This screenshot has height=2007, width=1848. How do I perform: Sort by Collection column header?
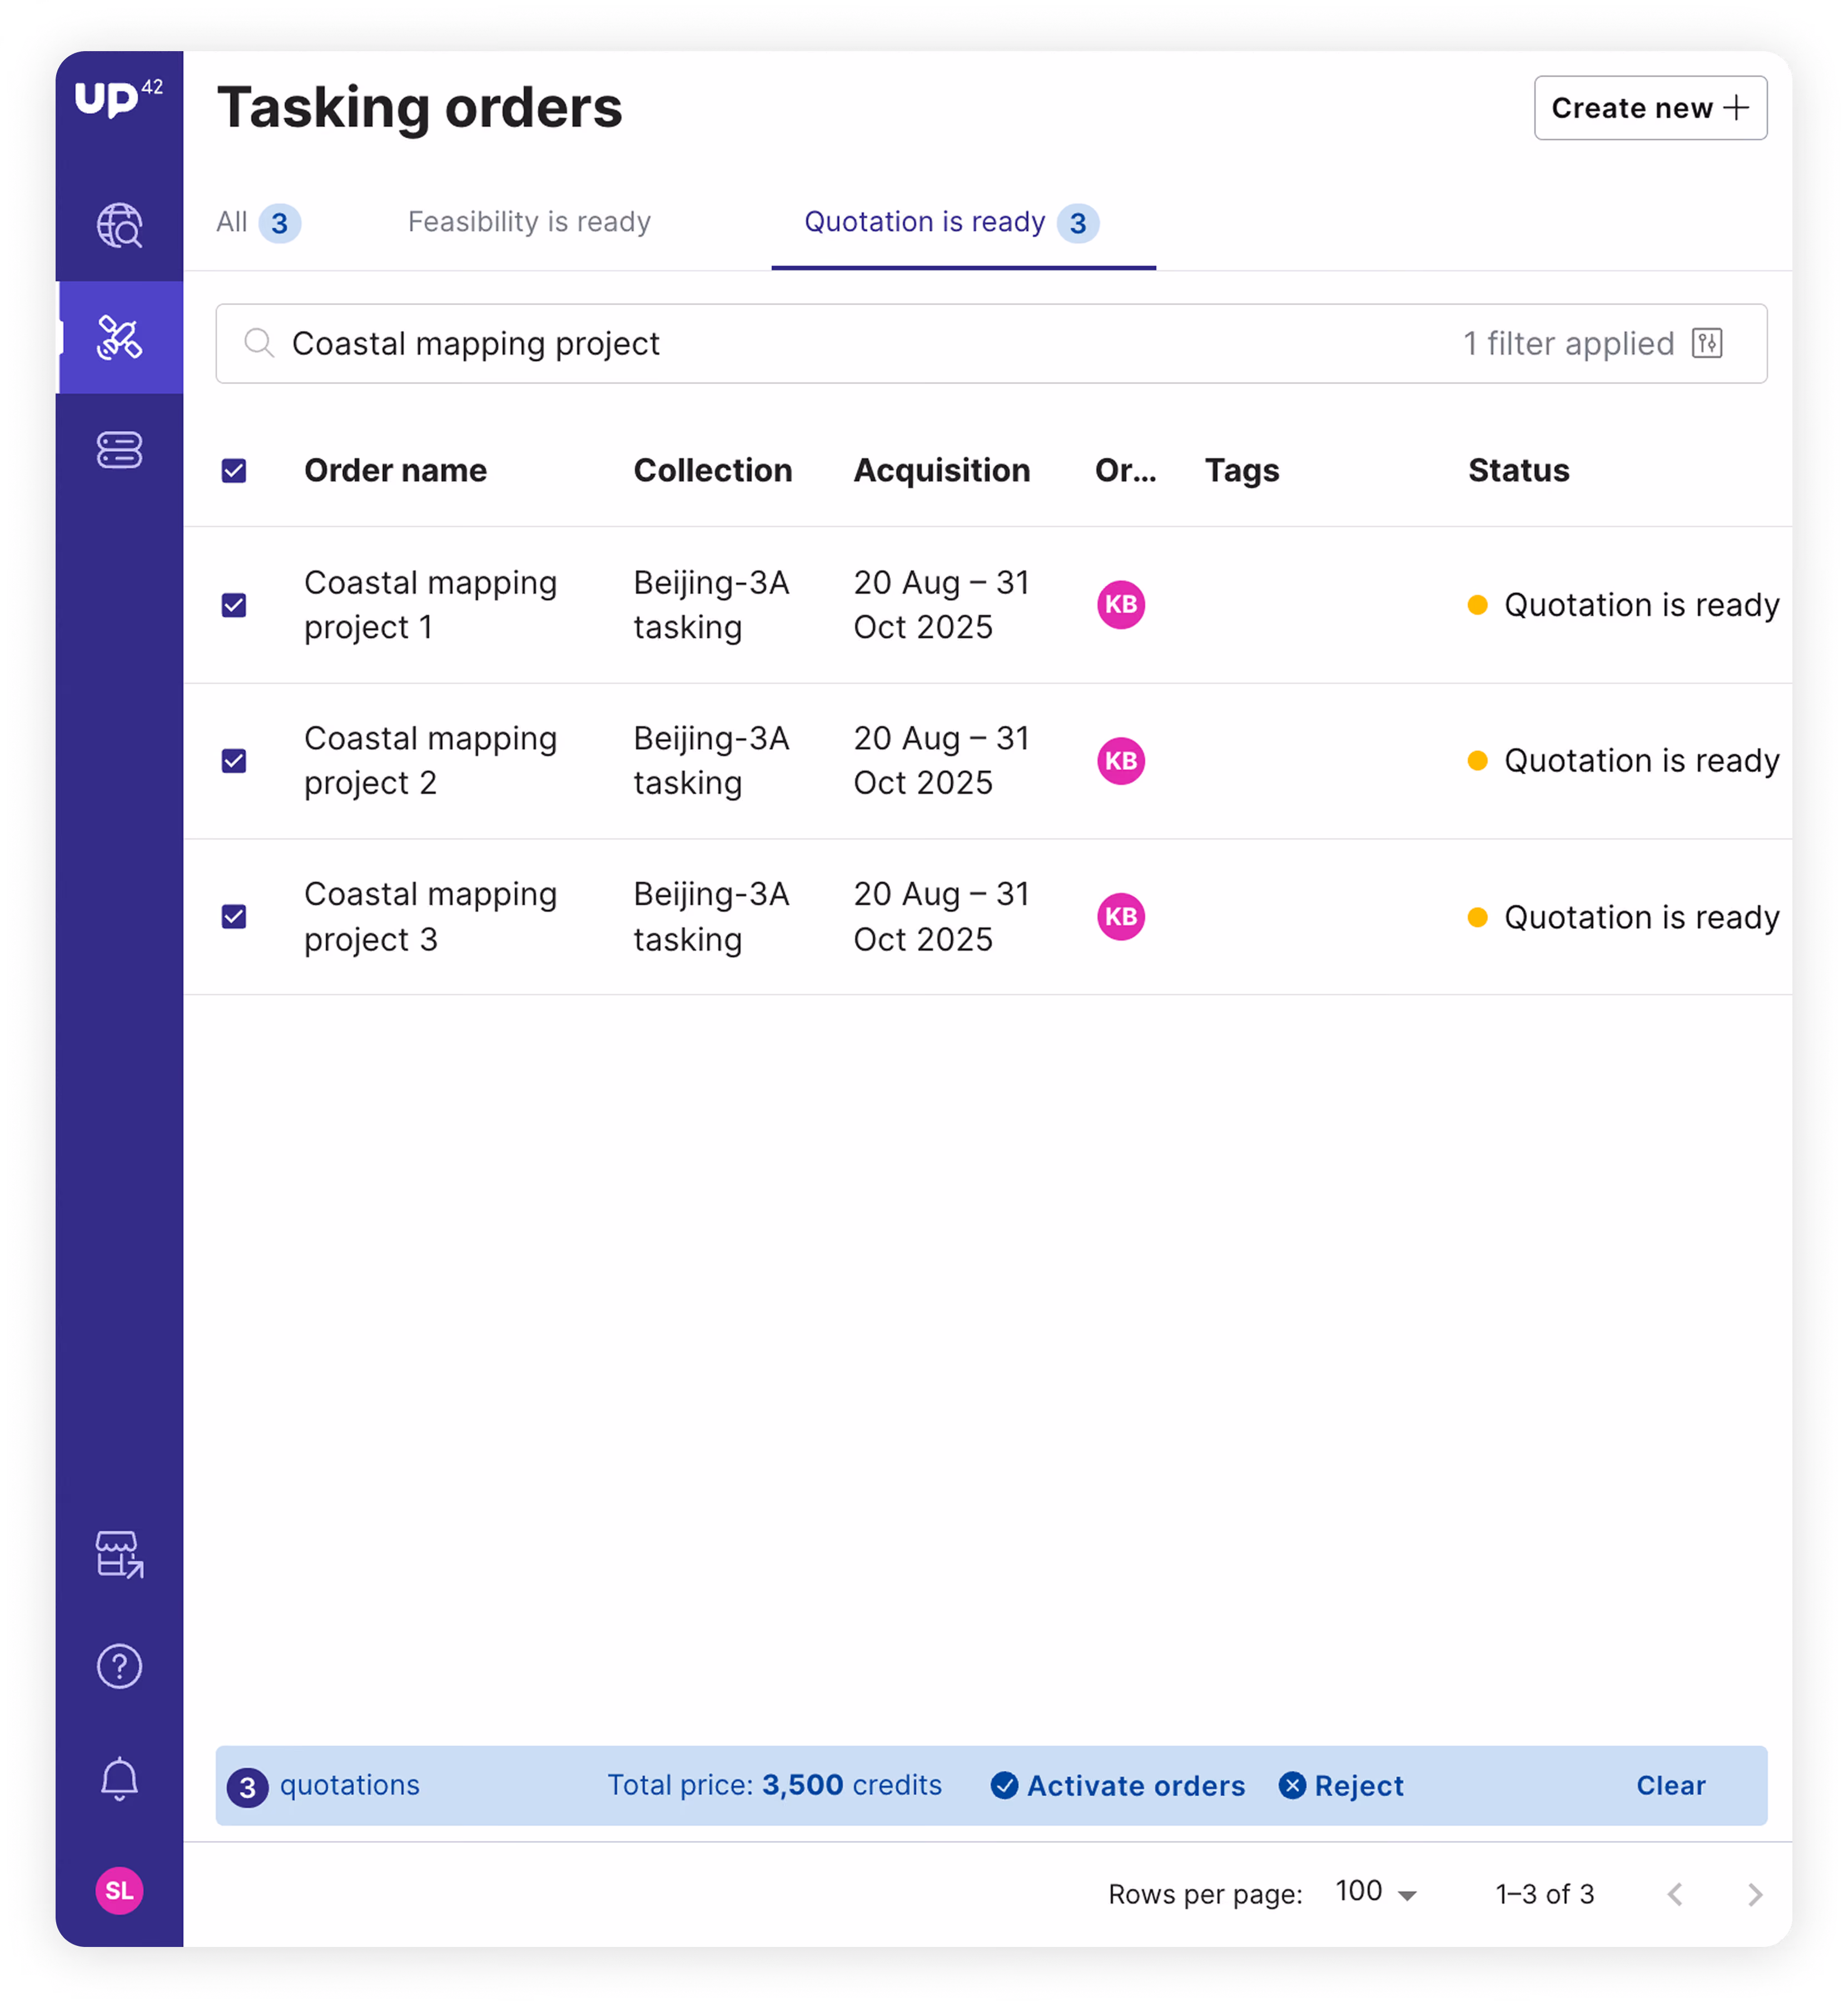tap(713, 471)
